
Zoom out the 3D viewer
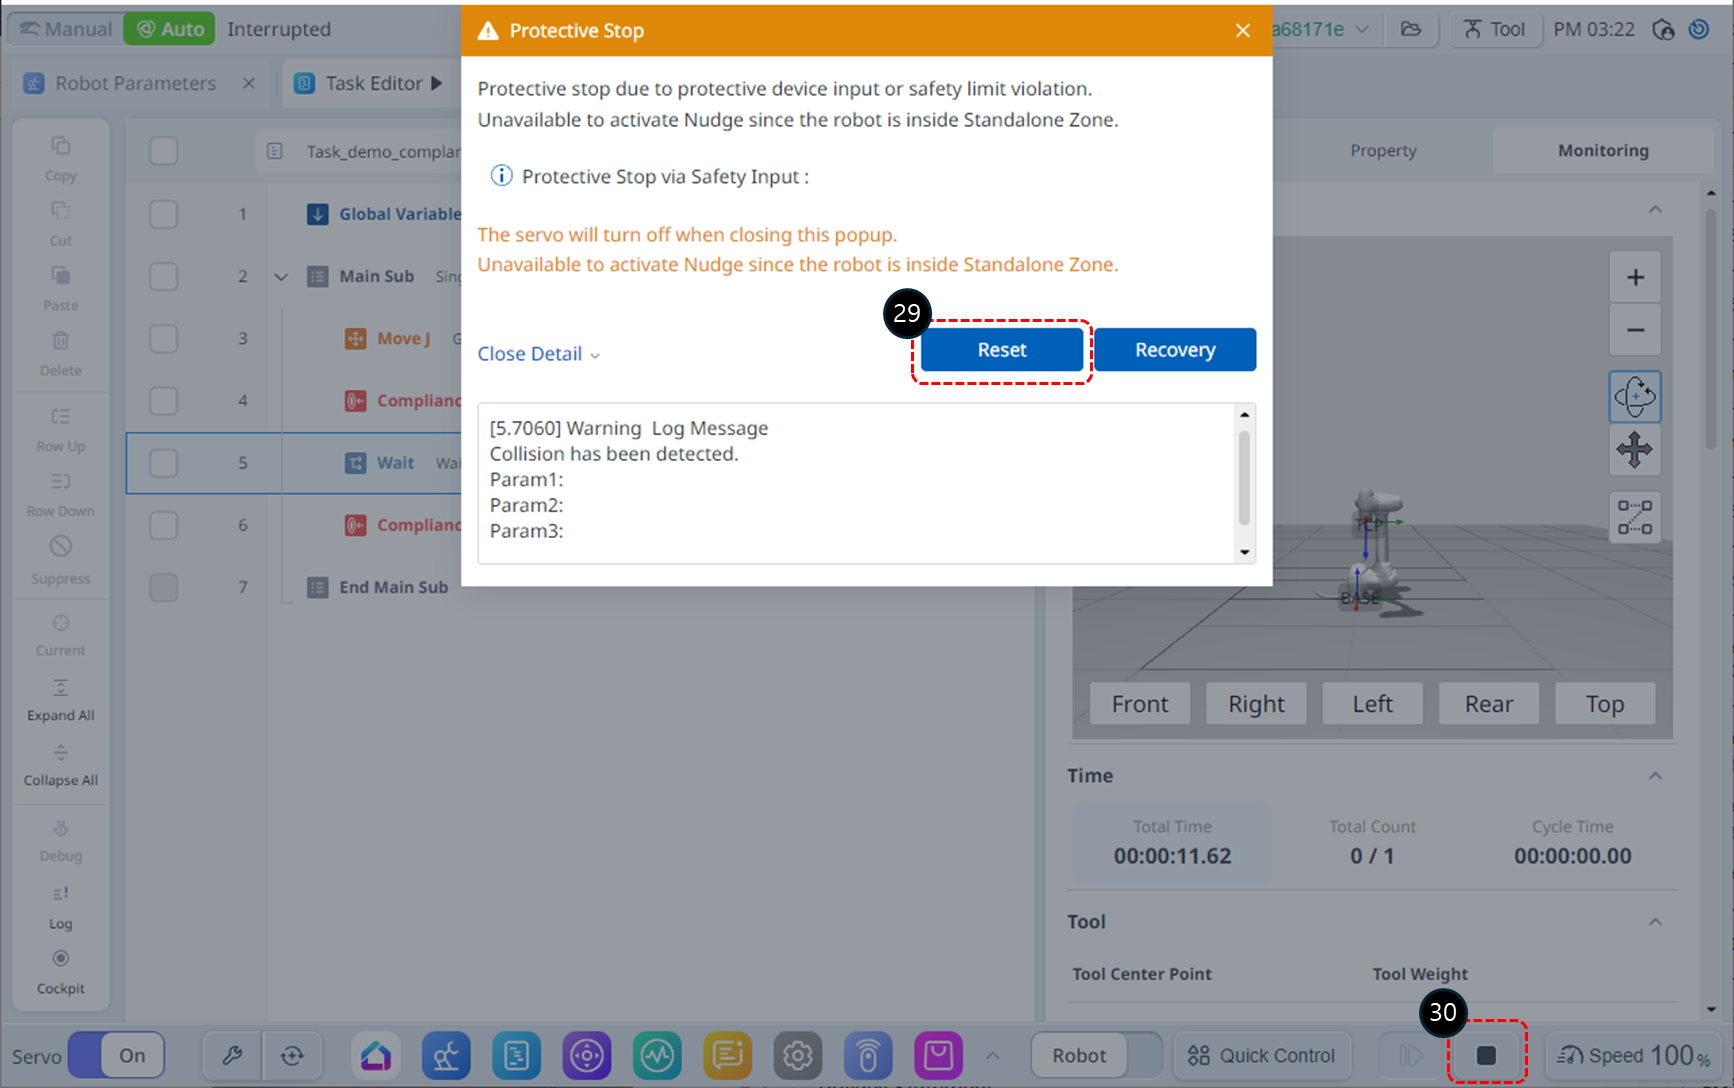(1634, 330)
